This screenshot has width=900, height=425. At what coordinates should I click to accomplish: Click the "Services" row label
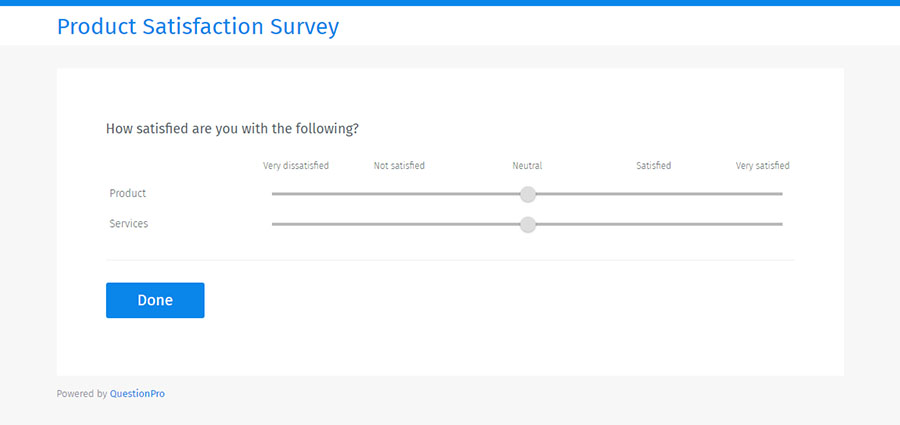(x=129, y=224)
